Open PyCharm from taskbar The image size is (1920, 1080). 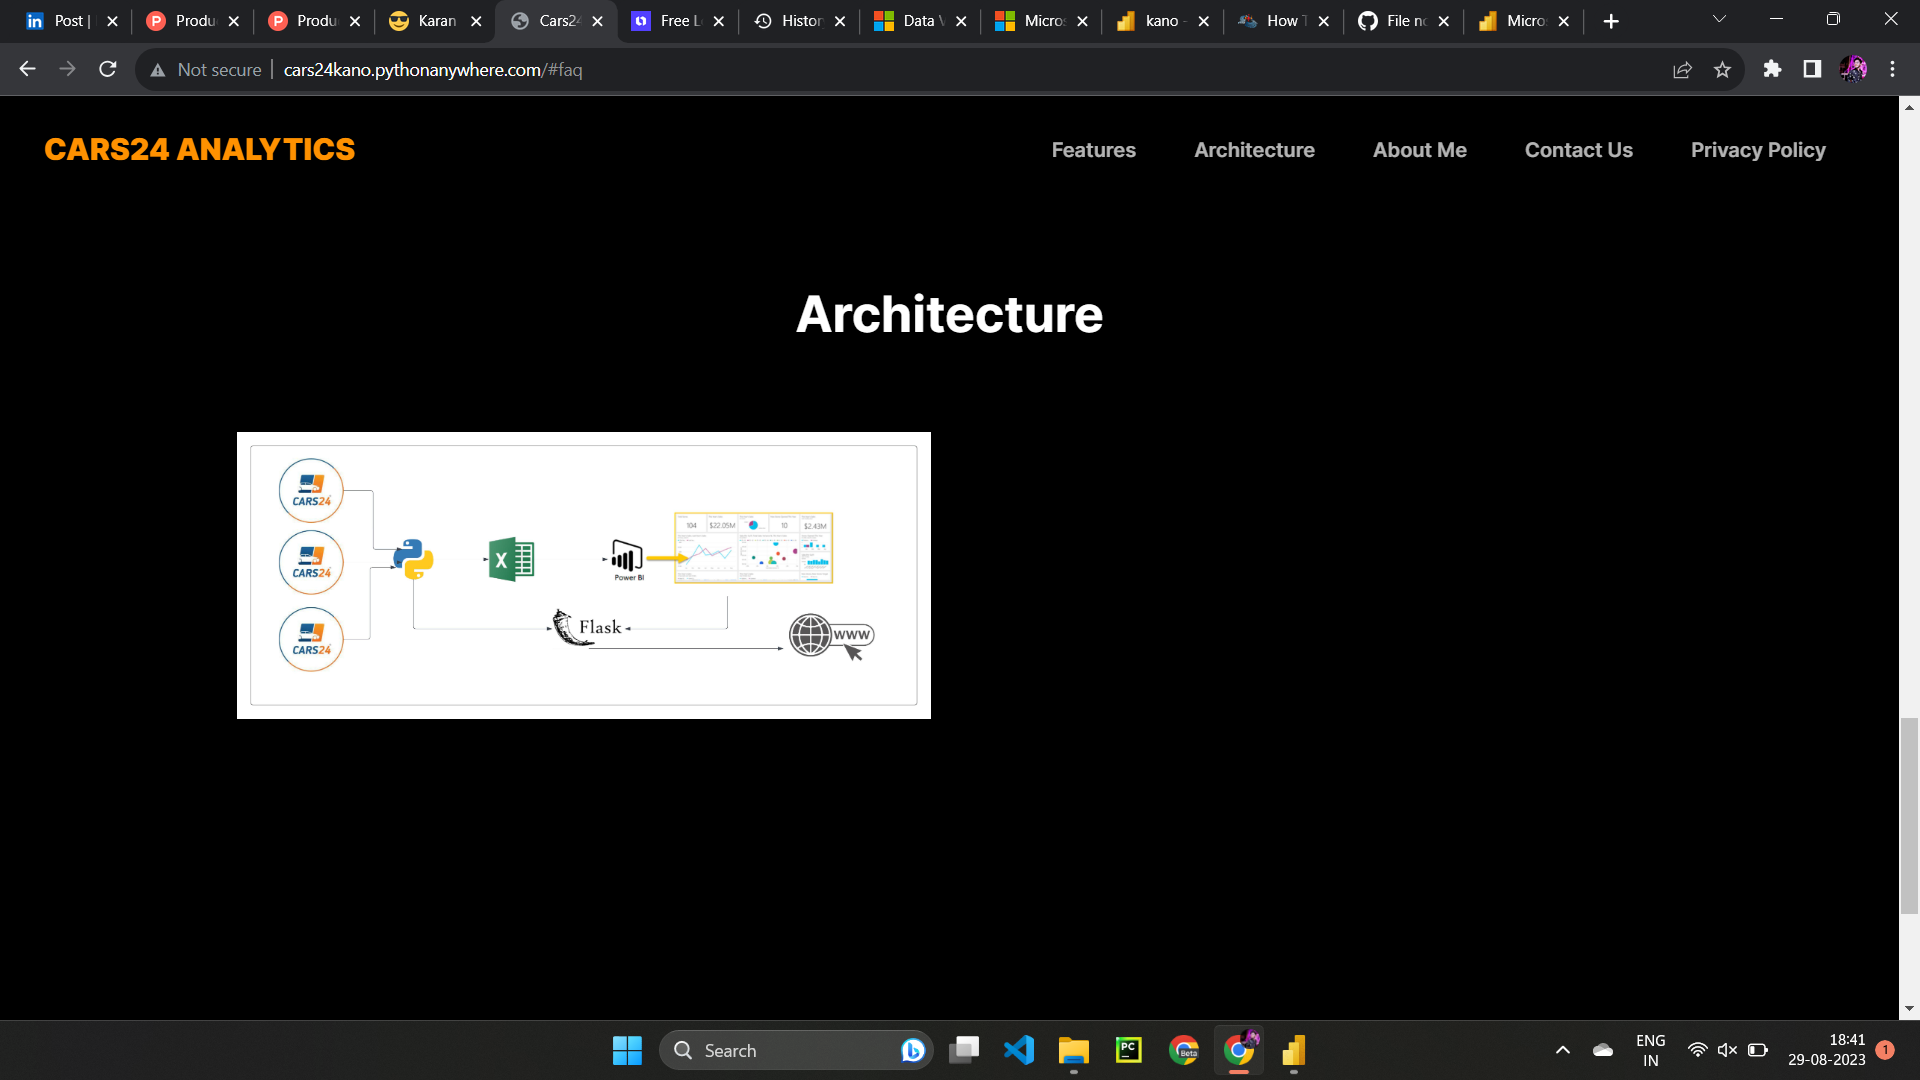[1128, 1050]
